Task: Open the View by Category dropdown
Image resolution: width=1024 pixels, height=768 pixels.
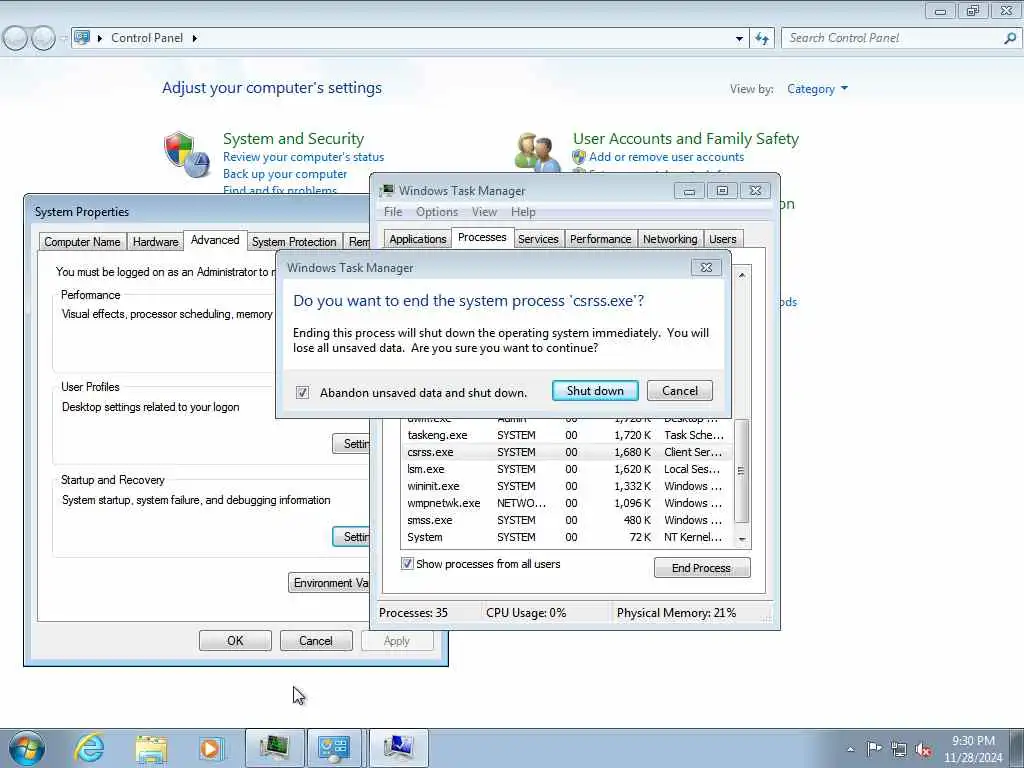Action: click(817, 89)
